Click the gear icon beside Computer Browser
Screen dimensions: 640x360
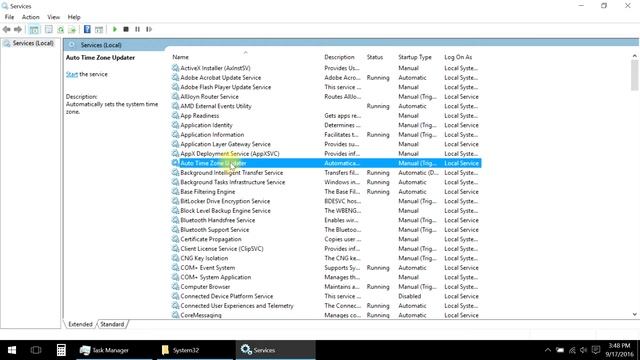pyautogui.click(x=175, y=287)
